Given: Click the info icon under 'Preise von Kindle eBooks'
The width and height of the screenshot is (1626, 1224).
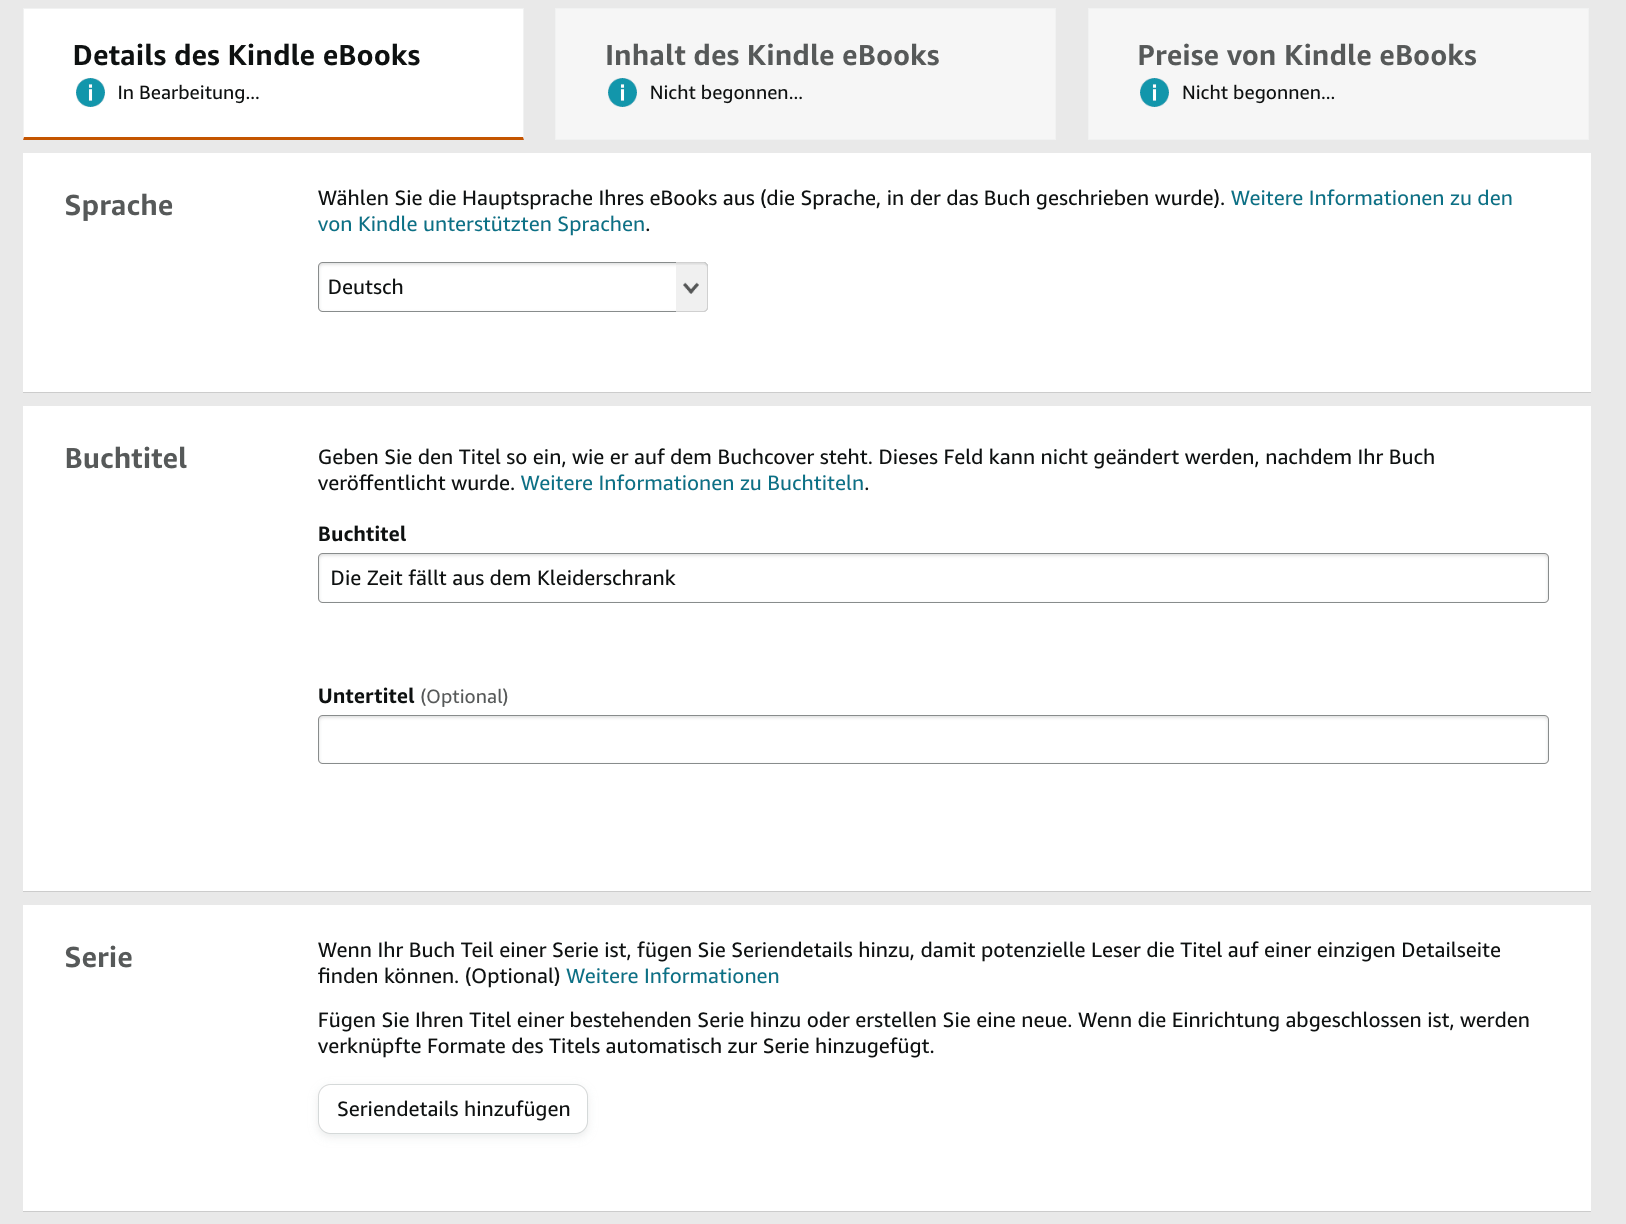Looking at the screenshot, I should click(1154, 92).
